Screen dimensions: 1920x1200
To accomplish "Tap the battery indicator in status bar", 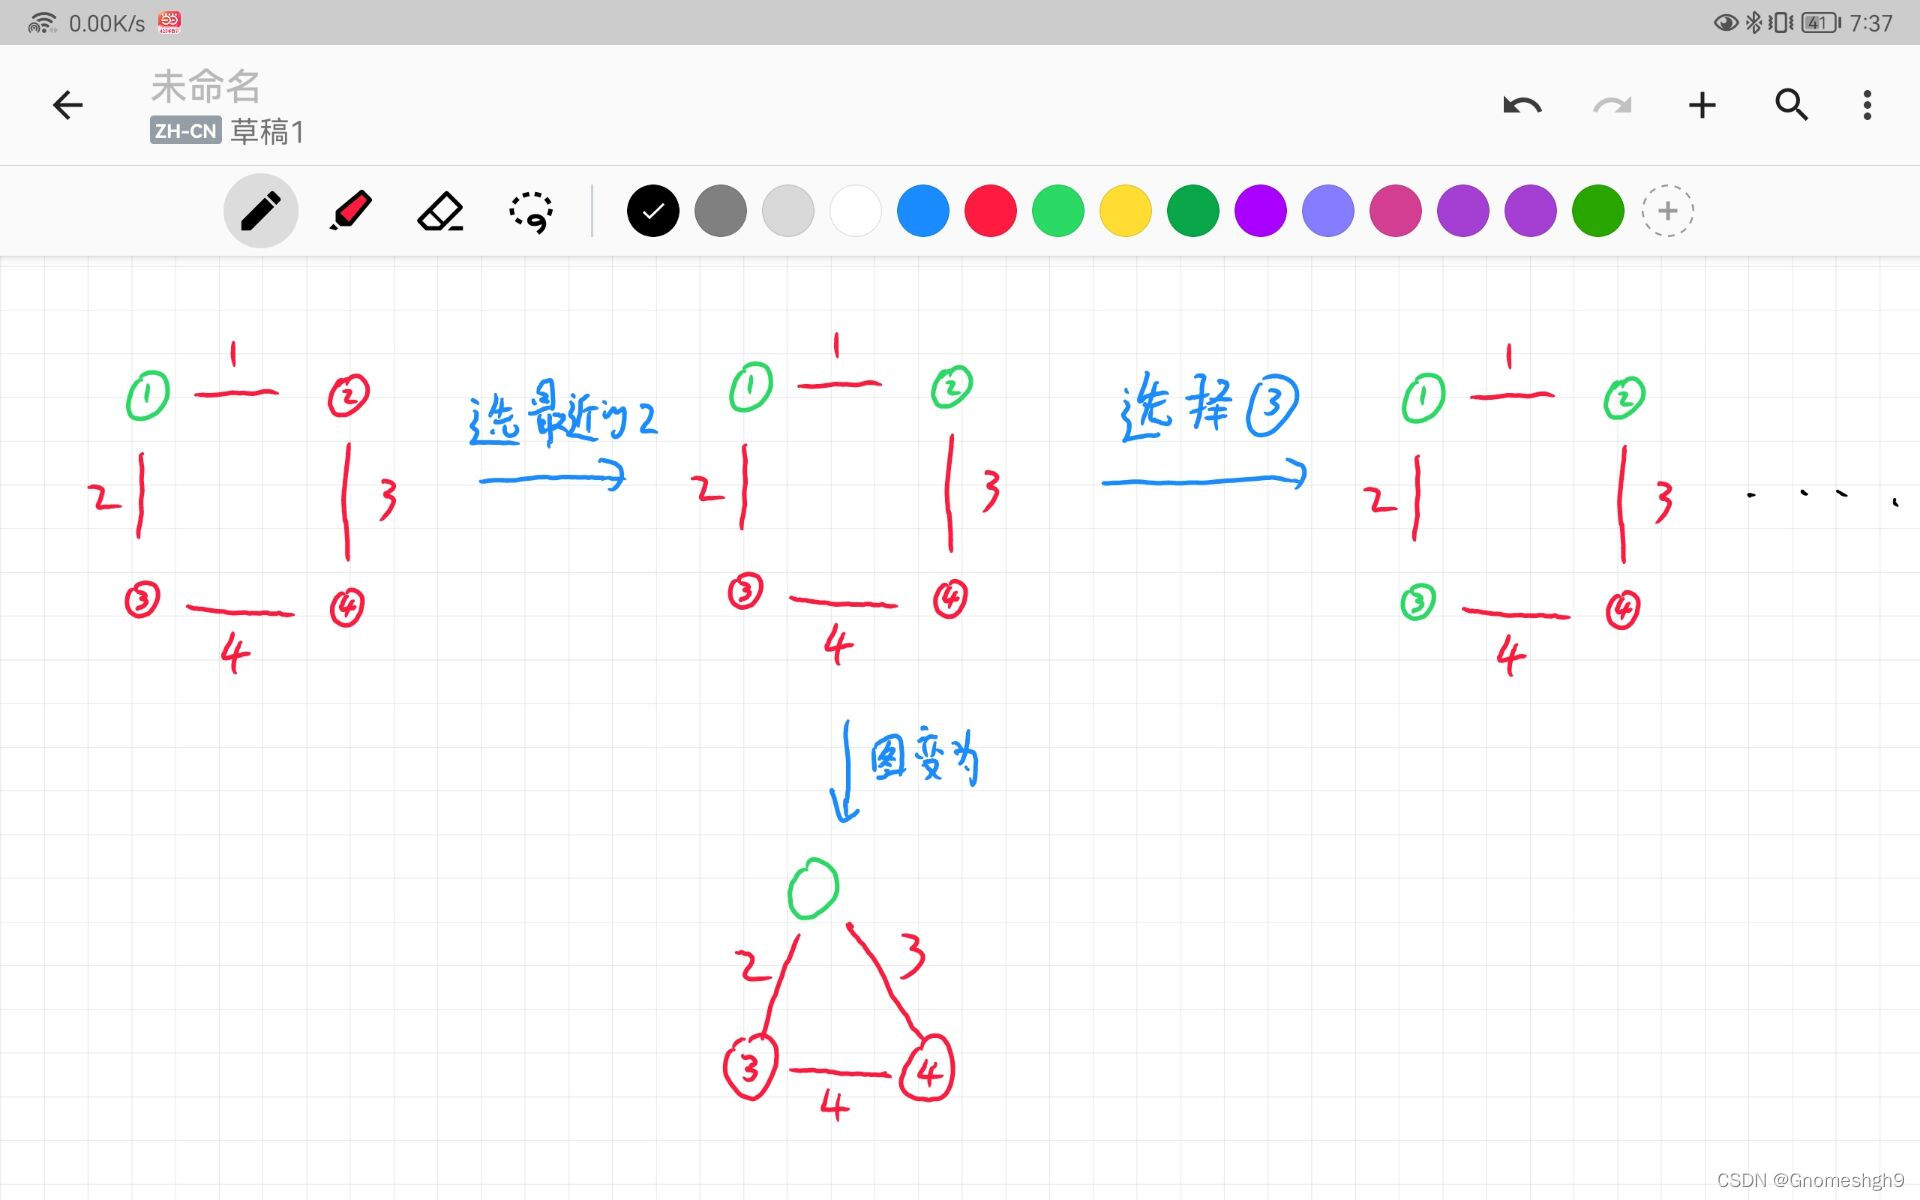I will point(1821,22).
